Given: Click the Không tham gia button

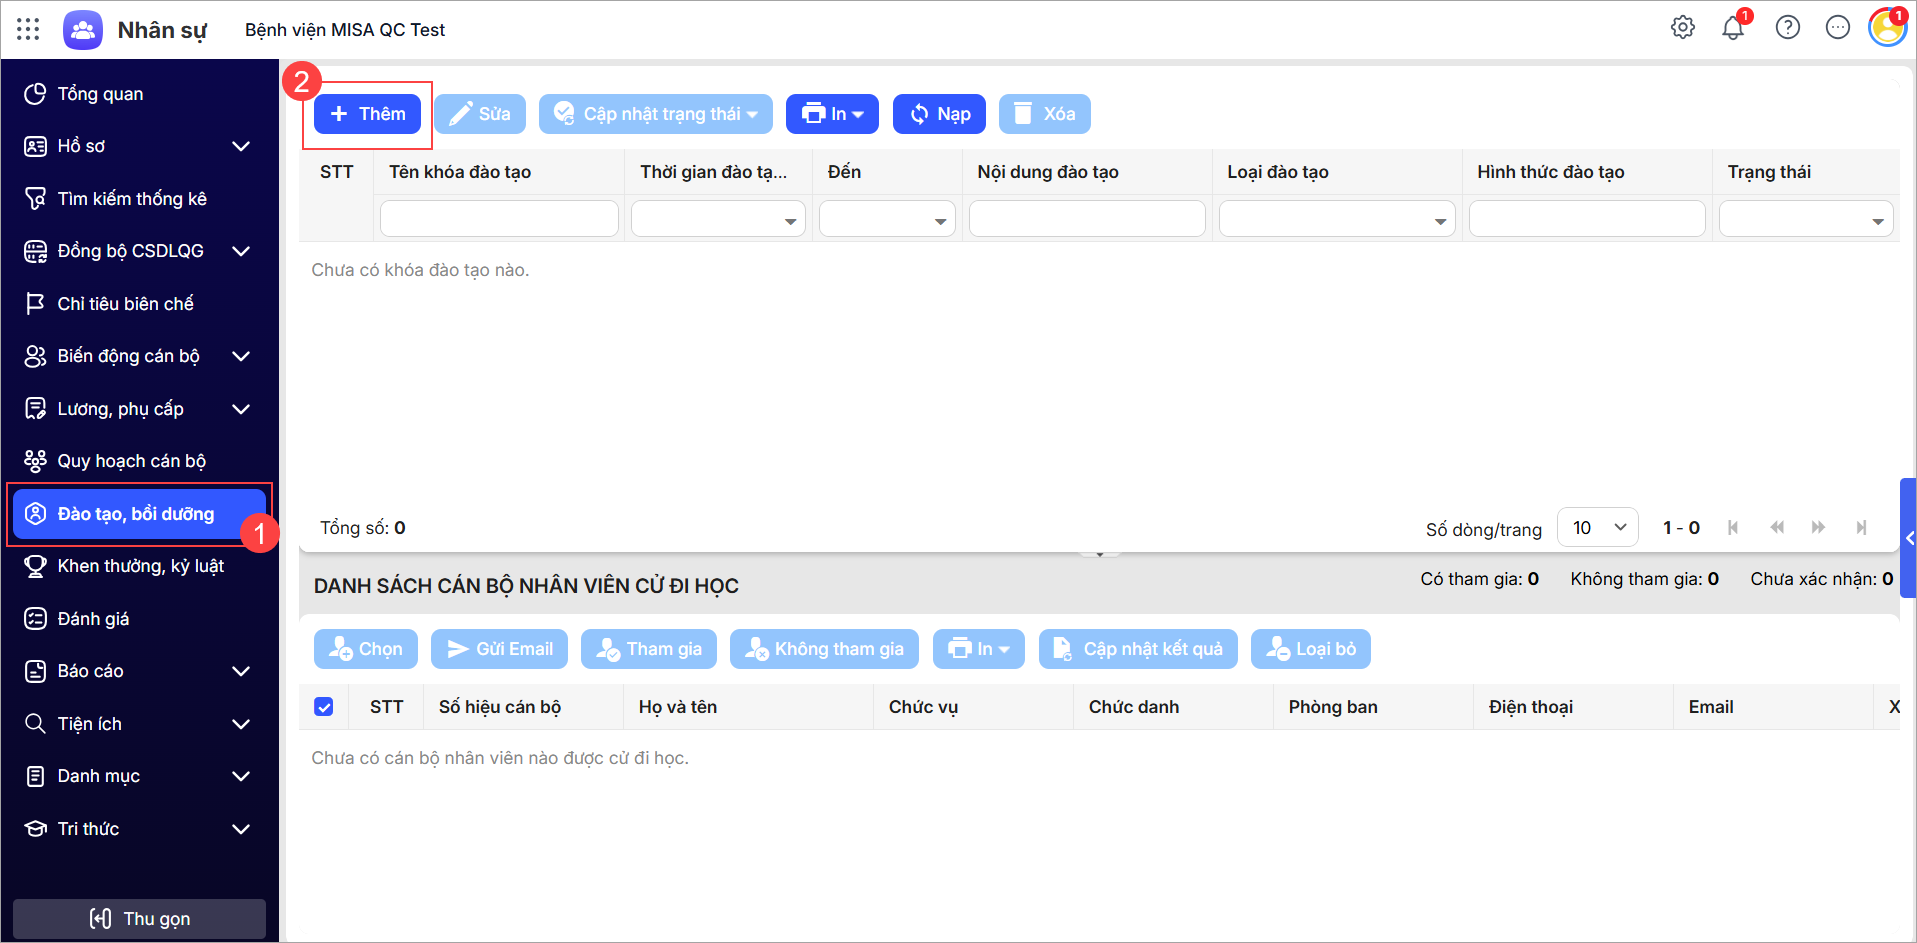Looking at the screenshot, I should 825,649.
